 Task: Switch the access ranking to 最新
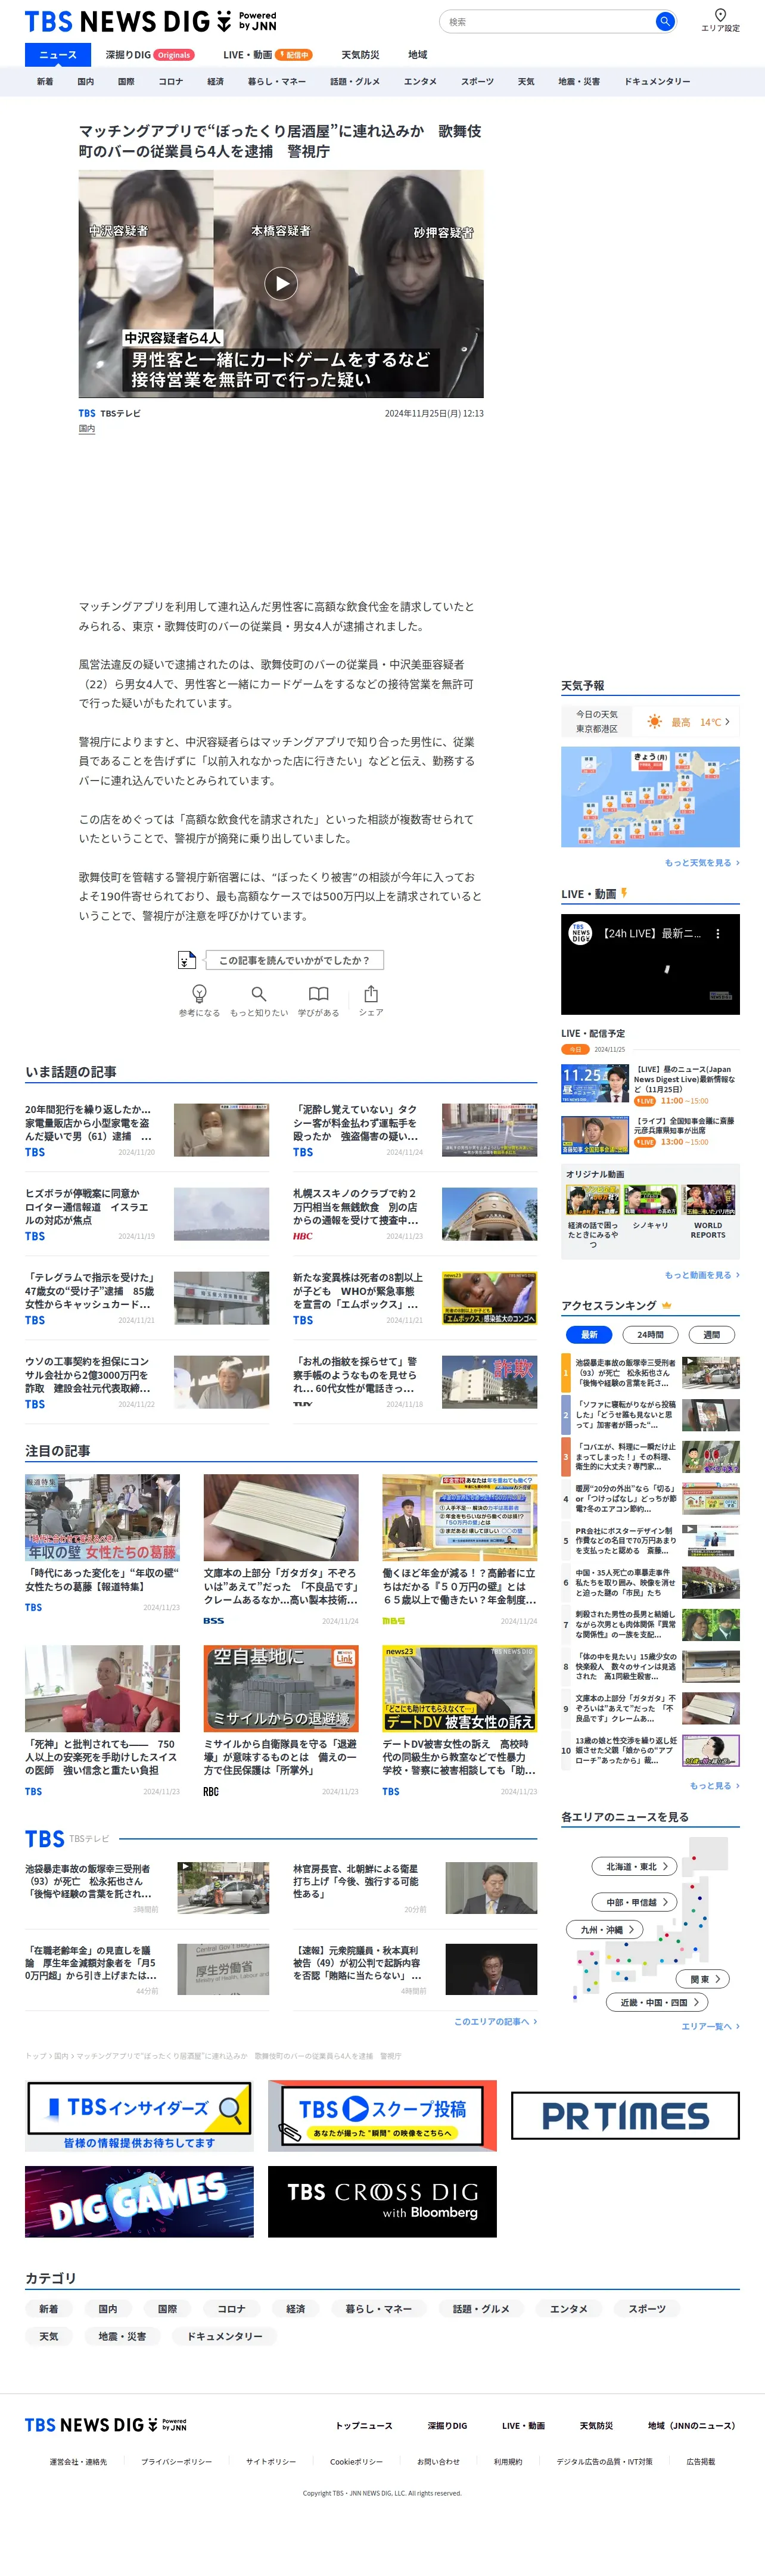point(589,1334)
